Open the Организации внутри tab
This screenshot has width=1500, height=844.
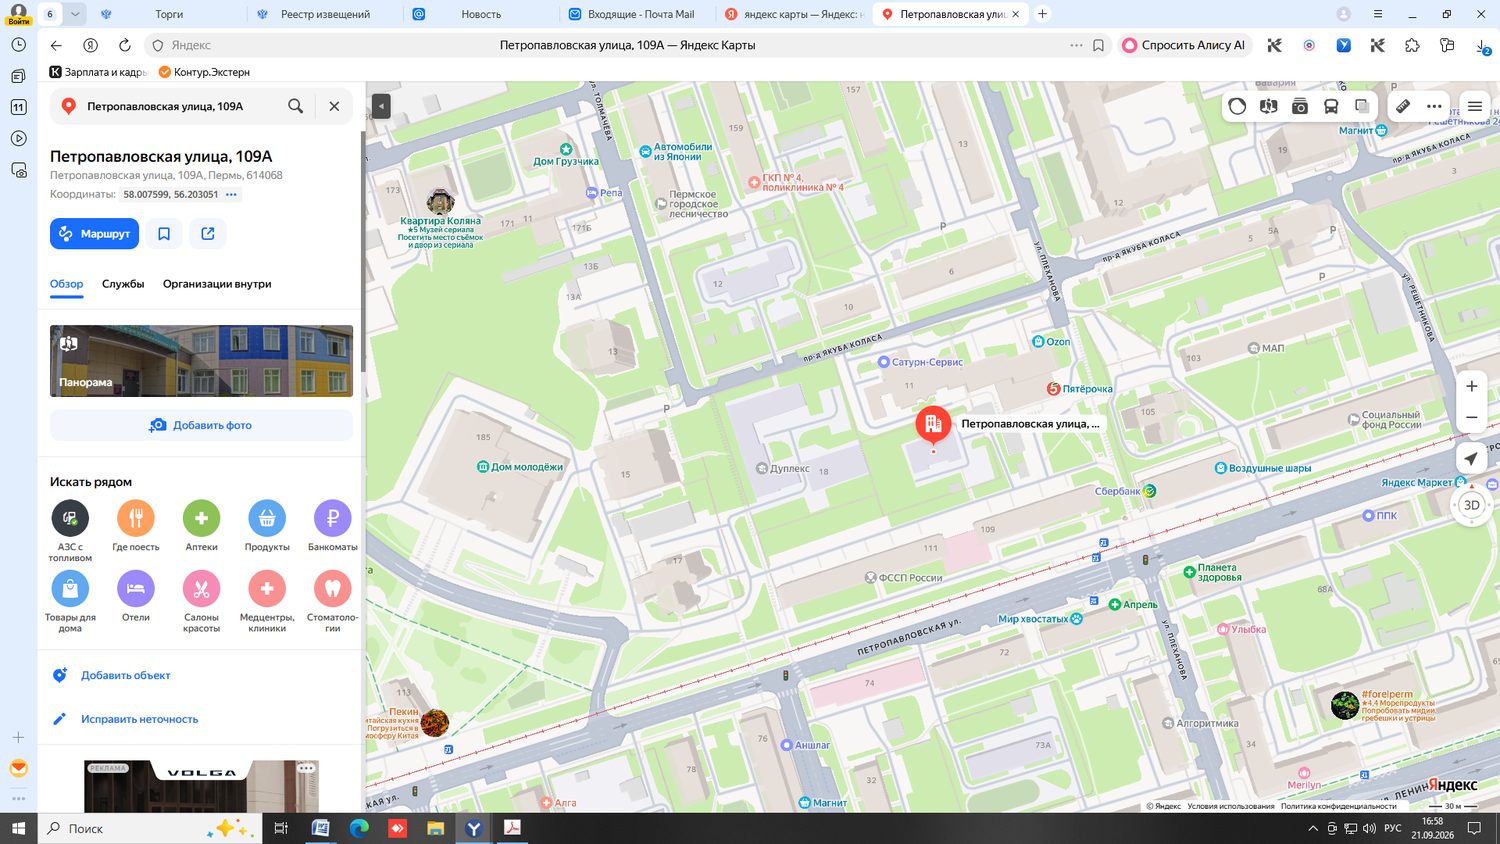click(217, 284)
